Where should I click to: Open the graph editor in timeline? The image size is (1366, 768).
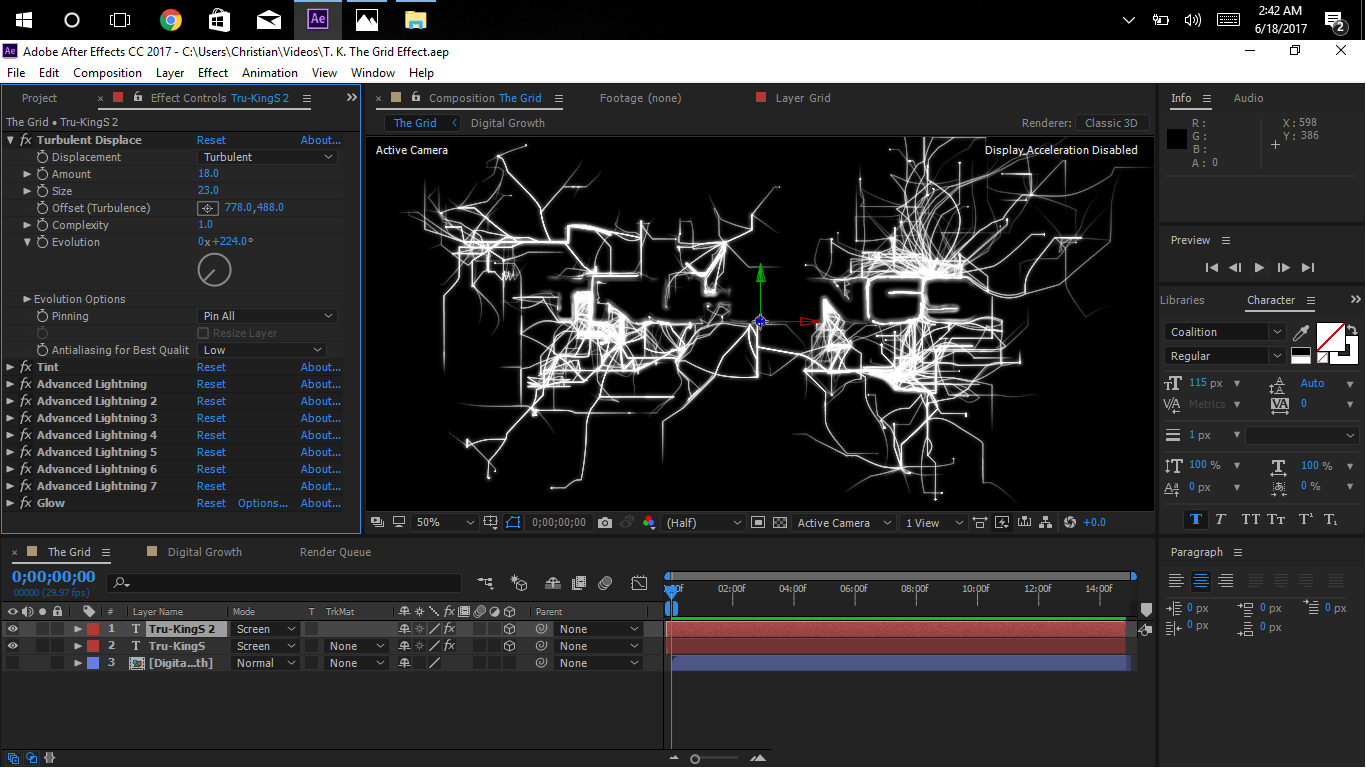[639, 583]
